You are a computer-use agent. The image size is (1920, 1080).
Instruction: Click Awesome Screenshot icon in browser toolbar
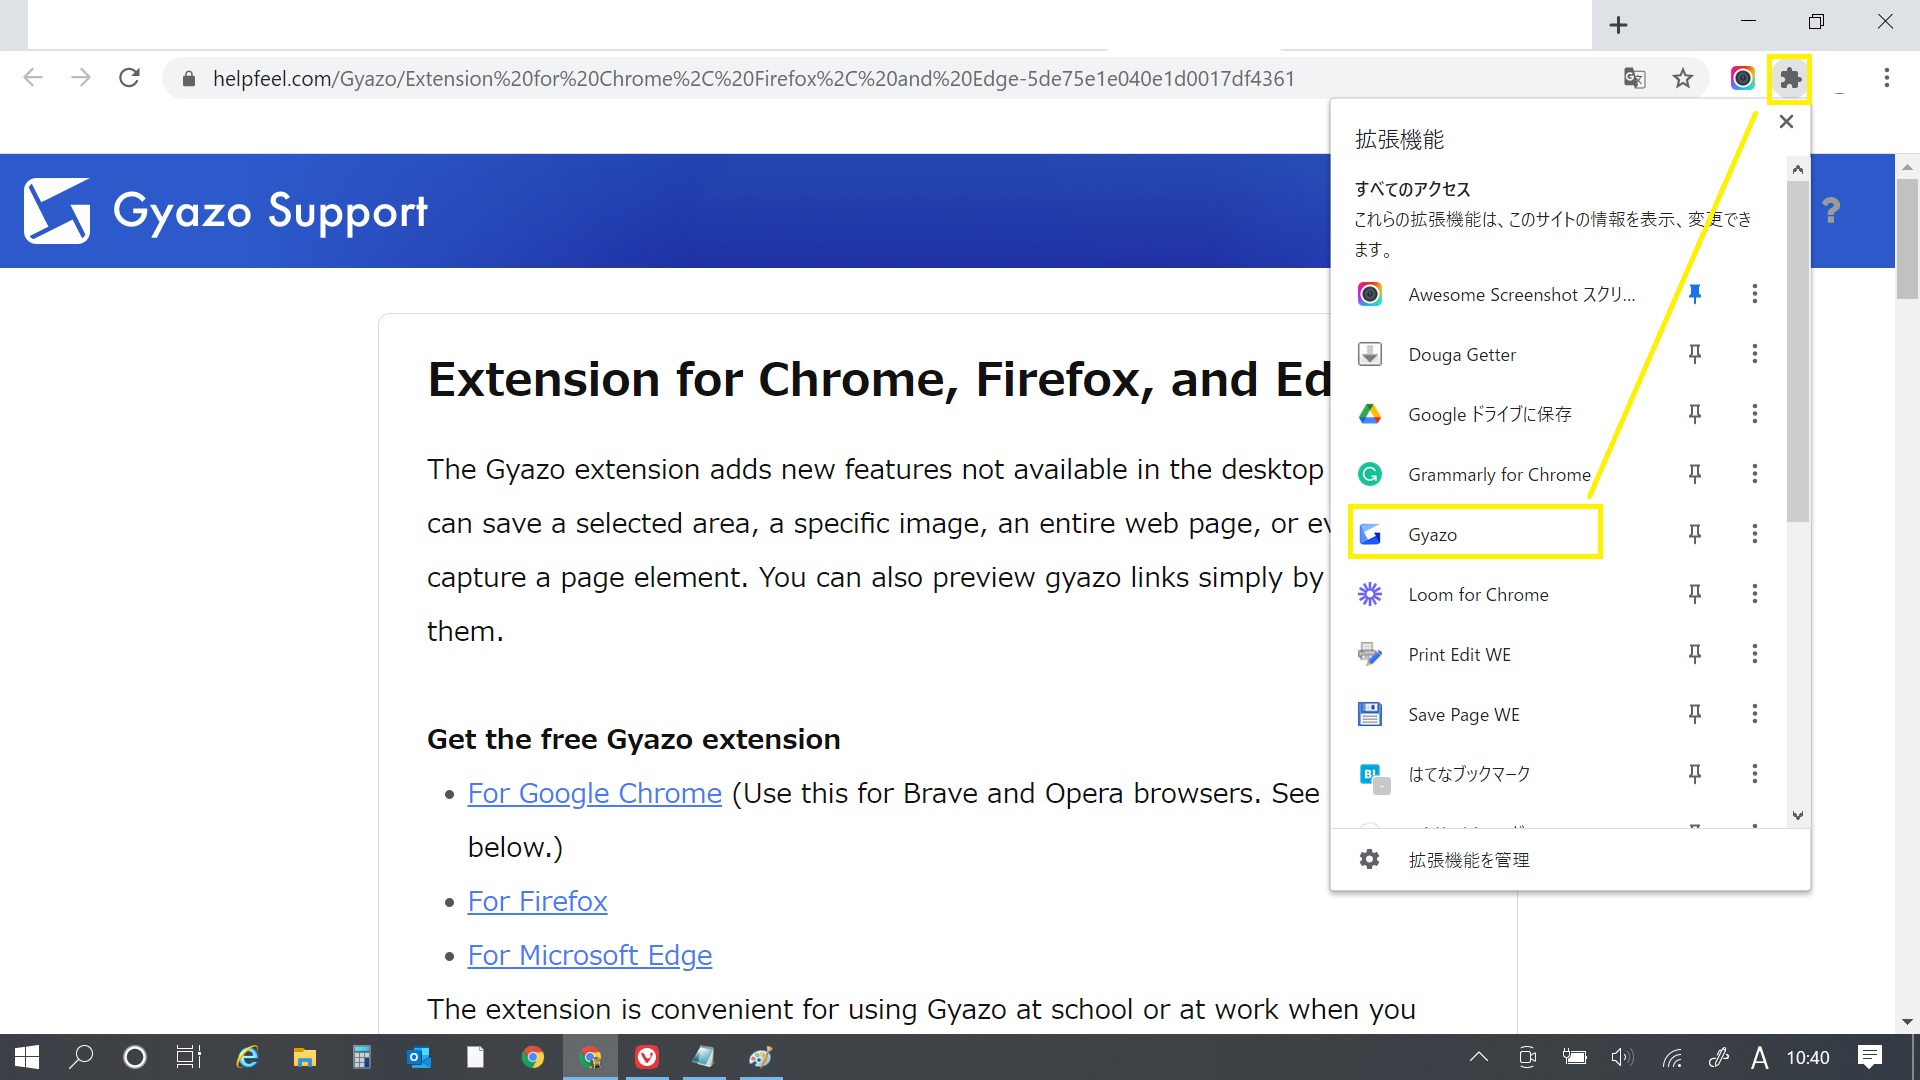click(x=1742, y=78)
